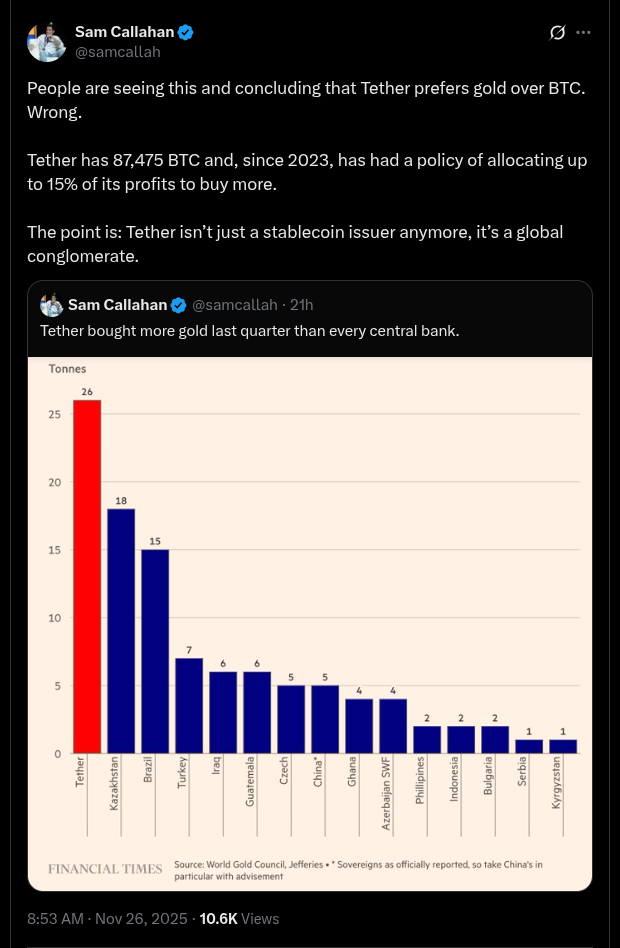This screenshot has height=948, width=620.
Task: Click the top "Sam Callahan" display name
Action: pyautogui.click(x=124, y=33)
